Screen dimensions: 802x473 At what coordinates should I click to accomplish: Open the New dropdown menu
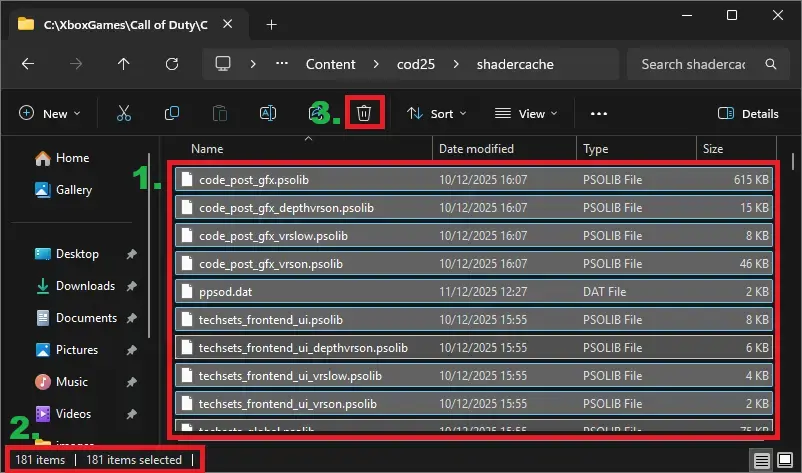coord(49,114)
